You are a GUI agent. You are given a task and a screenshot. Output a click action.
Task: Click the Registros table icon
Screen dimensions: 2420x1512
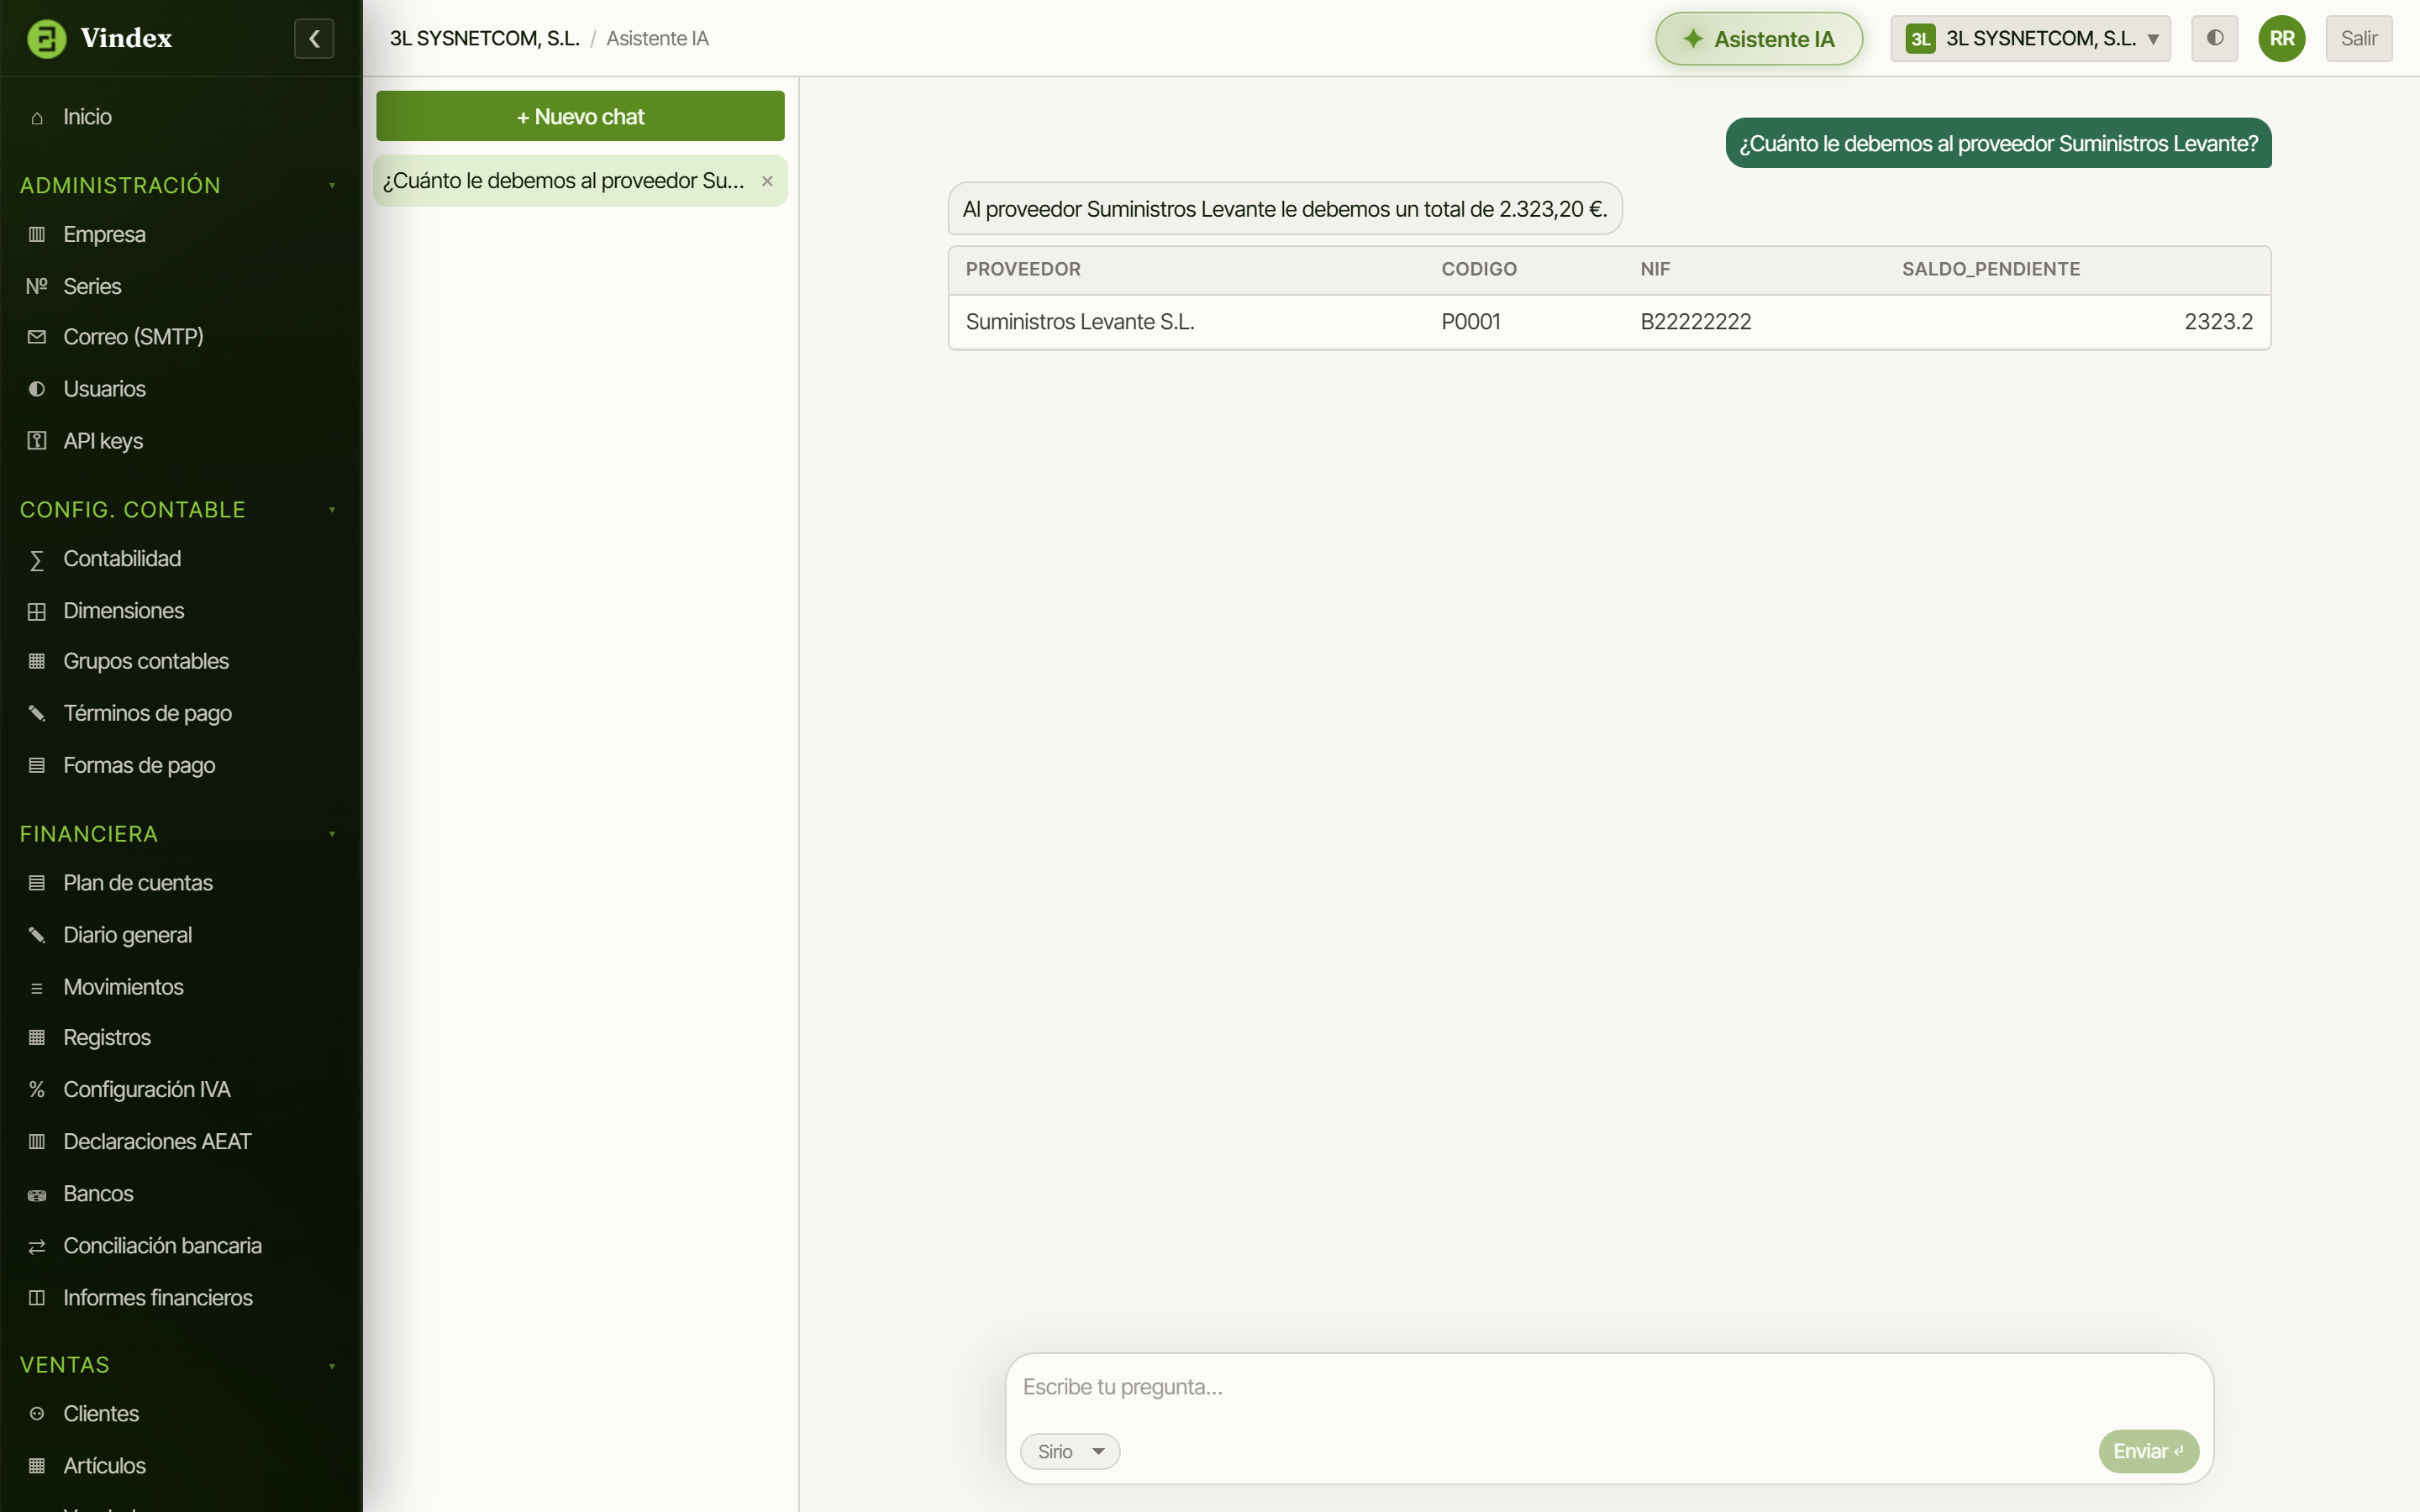pyautogui.click(x=37, y=1037)
